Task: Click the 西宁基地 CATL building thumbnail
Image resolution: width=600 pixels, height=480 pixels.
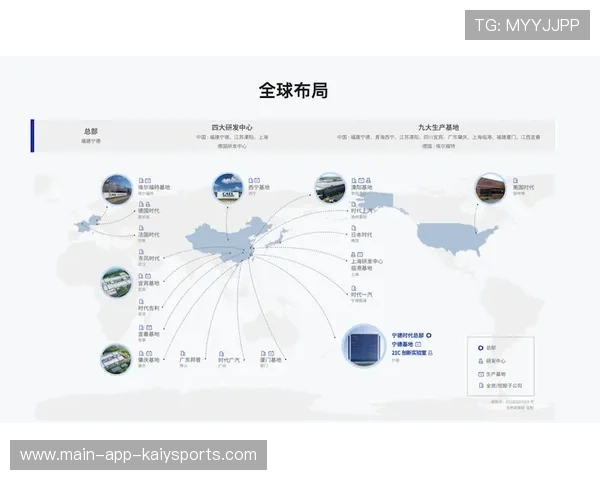Action: click(228, 188)
